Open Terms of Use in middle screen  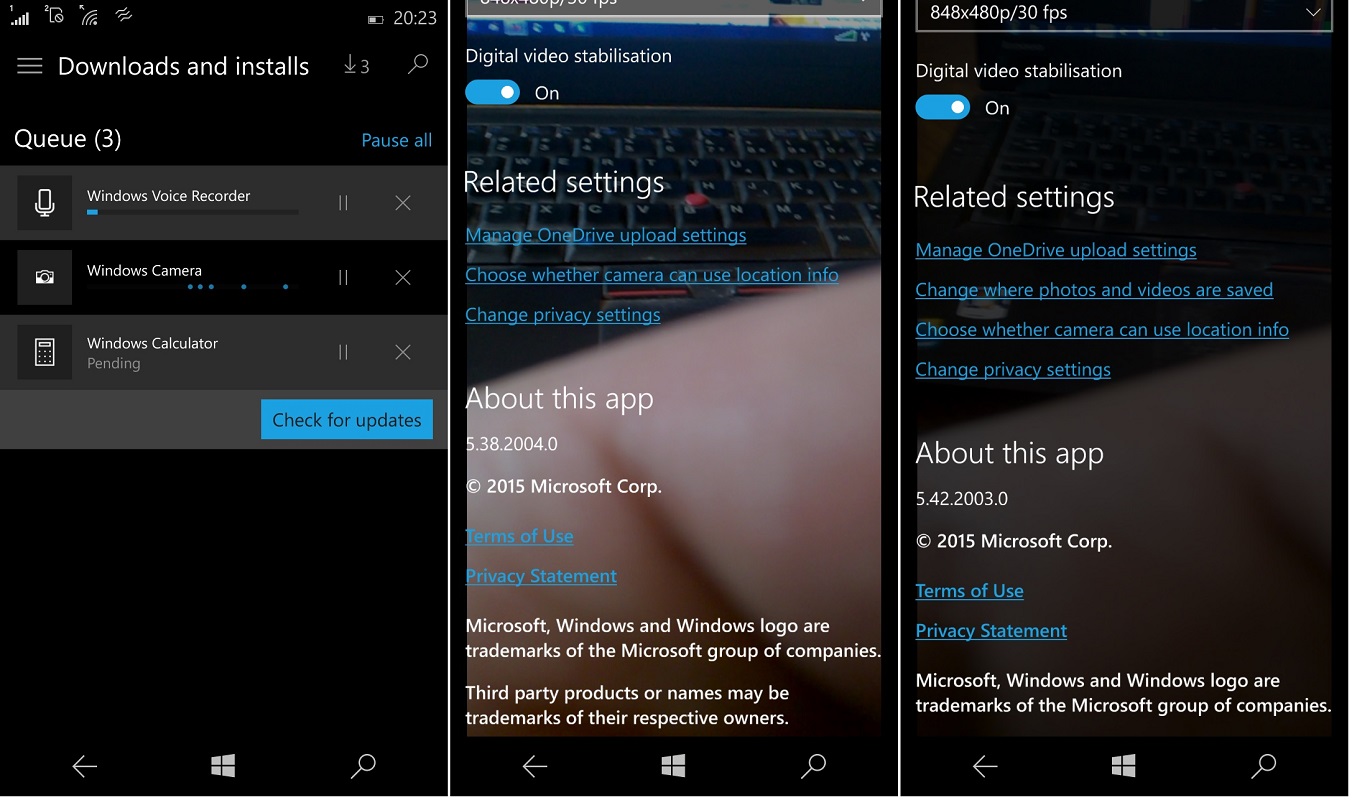coord(519,536)
